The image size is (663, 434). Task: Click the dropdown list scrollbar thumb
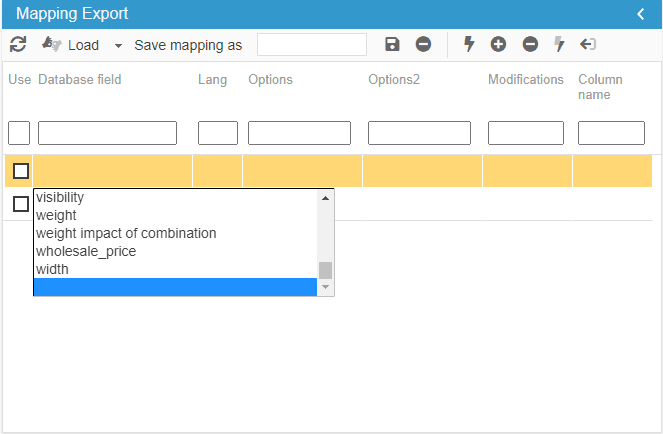point(325,270)
